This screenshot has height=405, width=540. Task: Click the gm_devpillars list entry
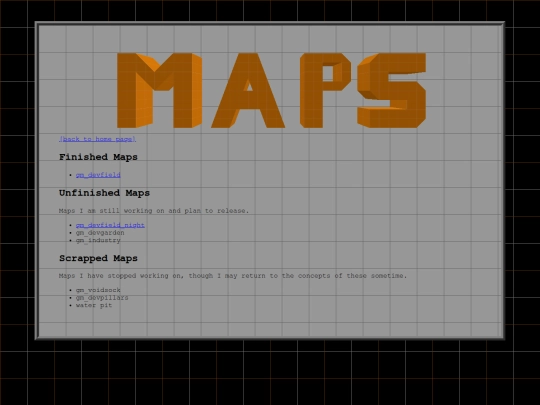point(102,298)
